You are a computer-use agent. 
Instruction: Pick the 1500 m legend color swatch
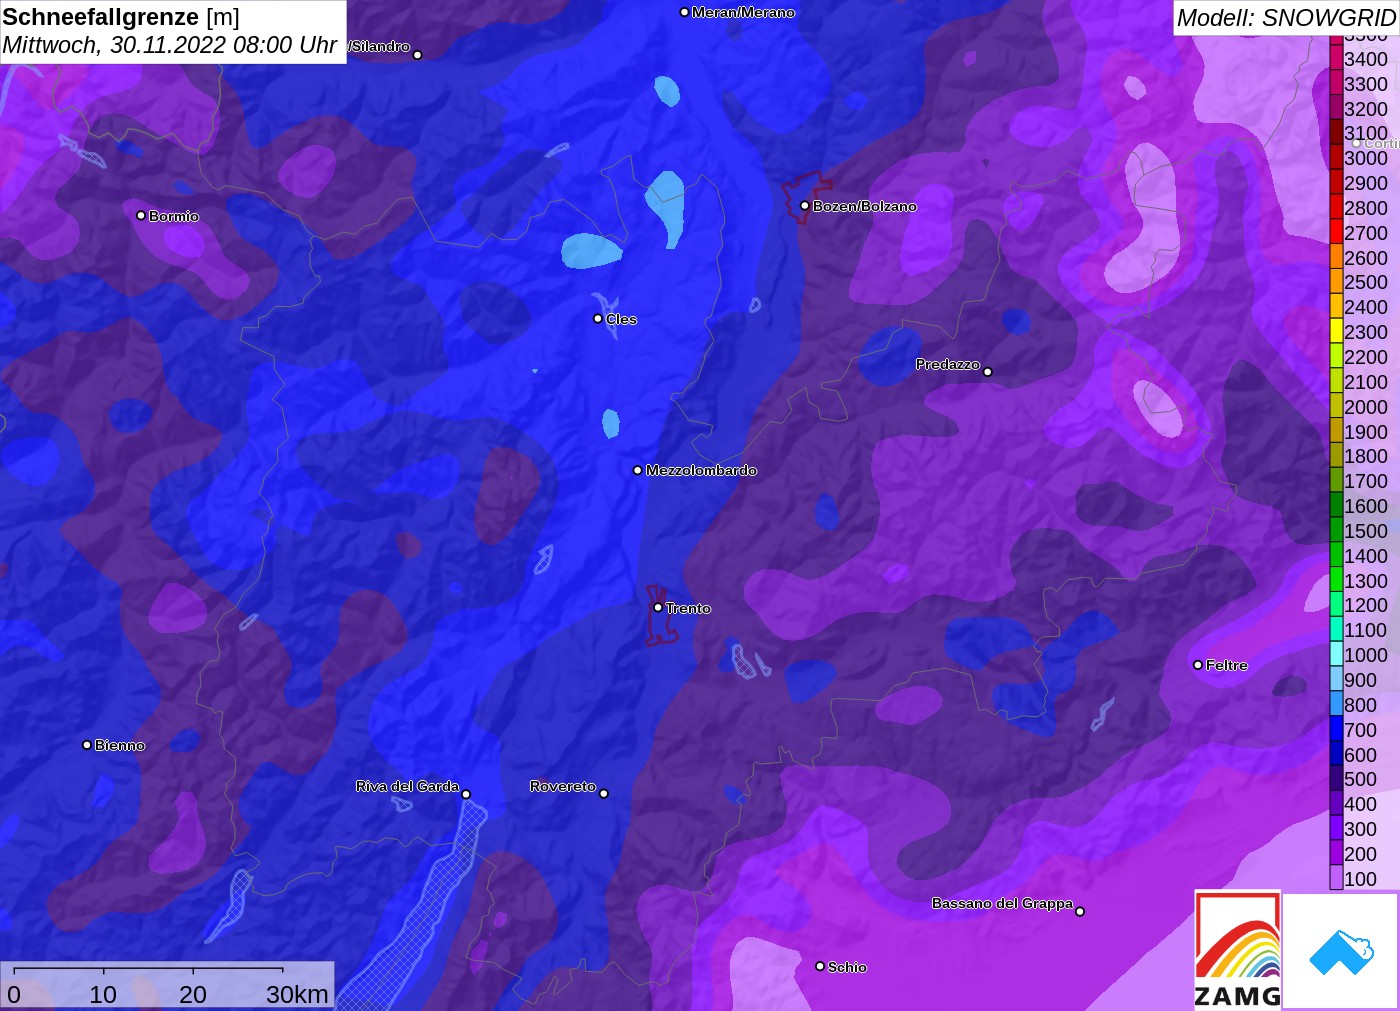(1336, 531)
